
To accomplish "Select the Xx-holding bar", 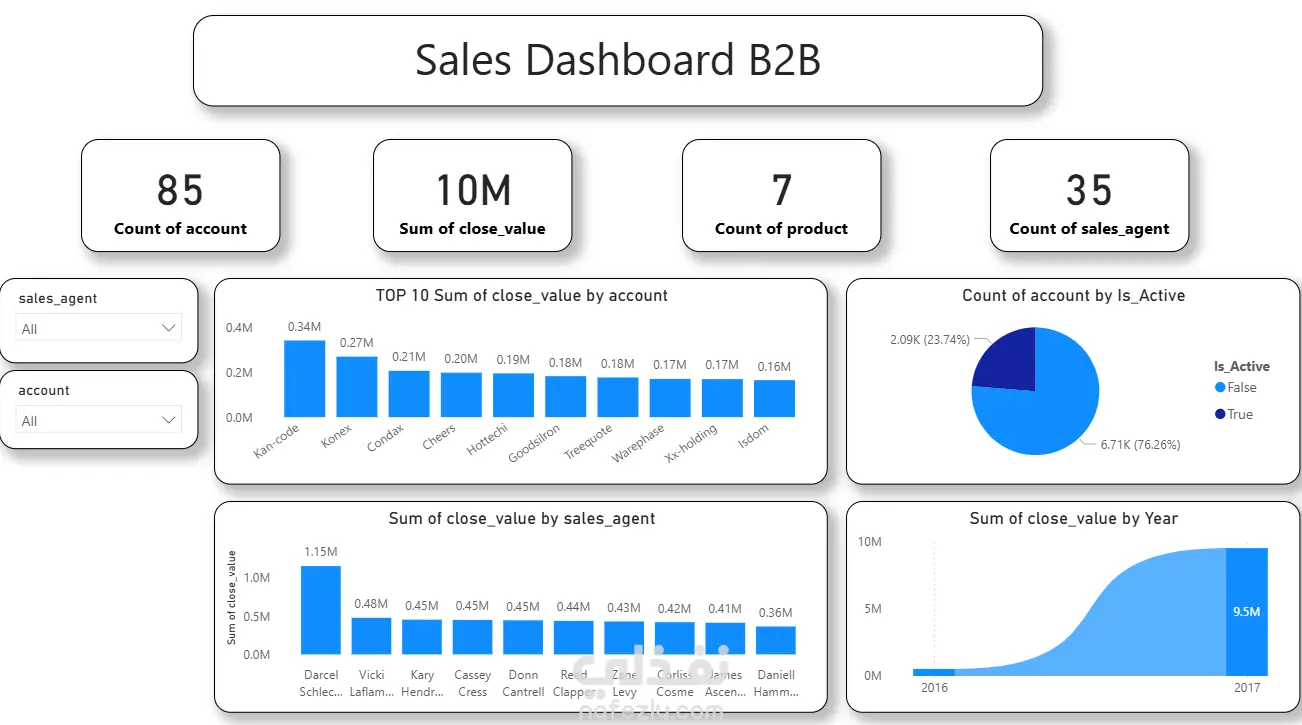I will pos(722,398).
